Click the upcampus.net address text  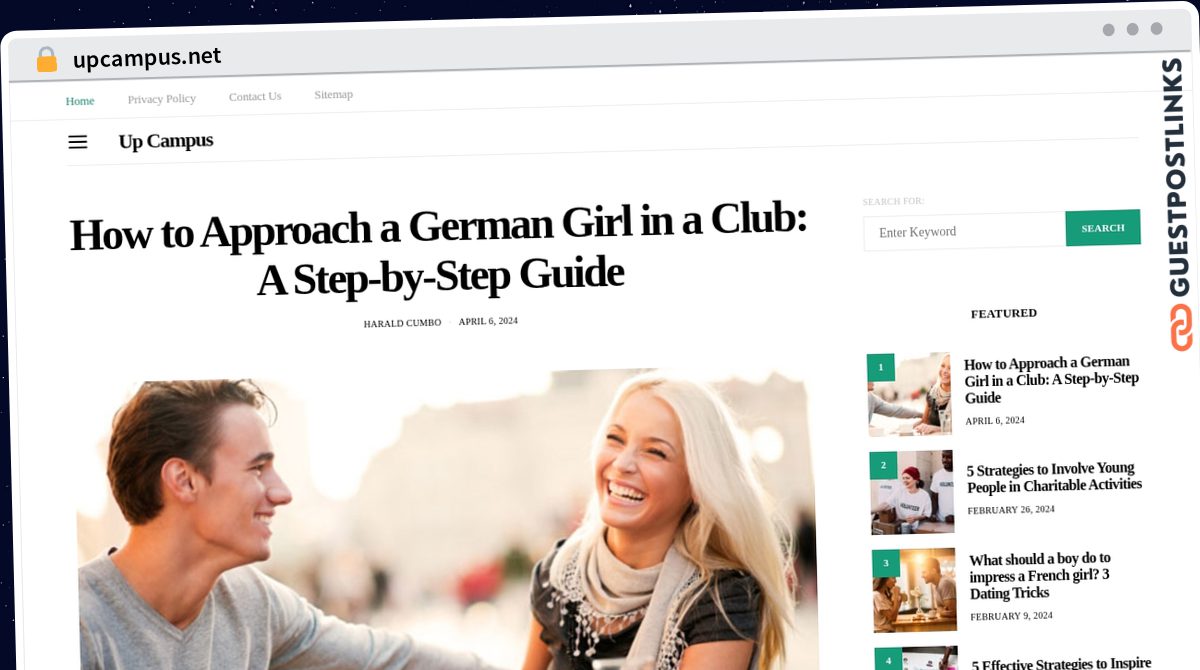point(147,57)
